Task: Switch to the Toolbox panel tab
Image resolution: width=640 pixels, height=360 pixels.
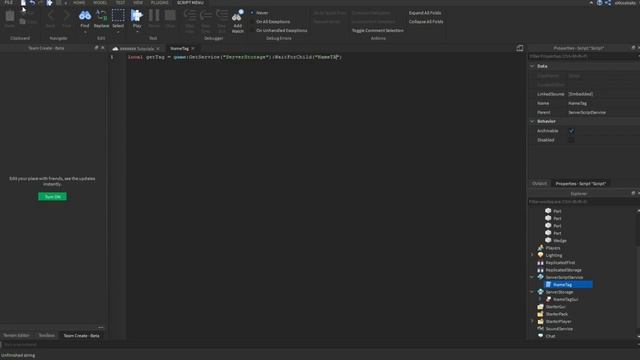Action: 47,336
